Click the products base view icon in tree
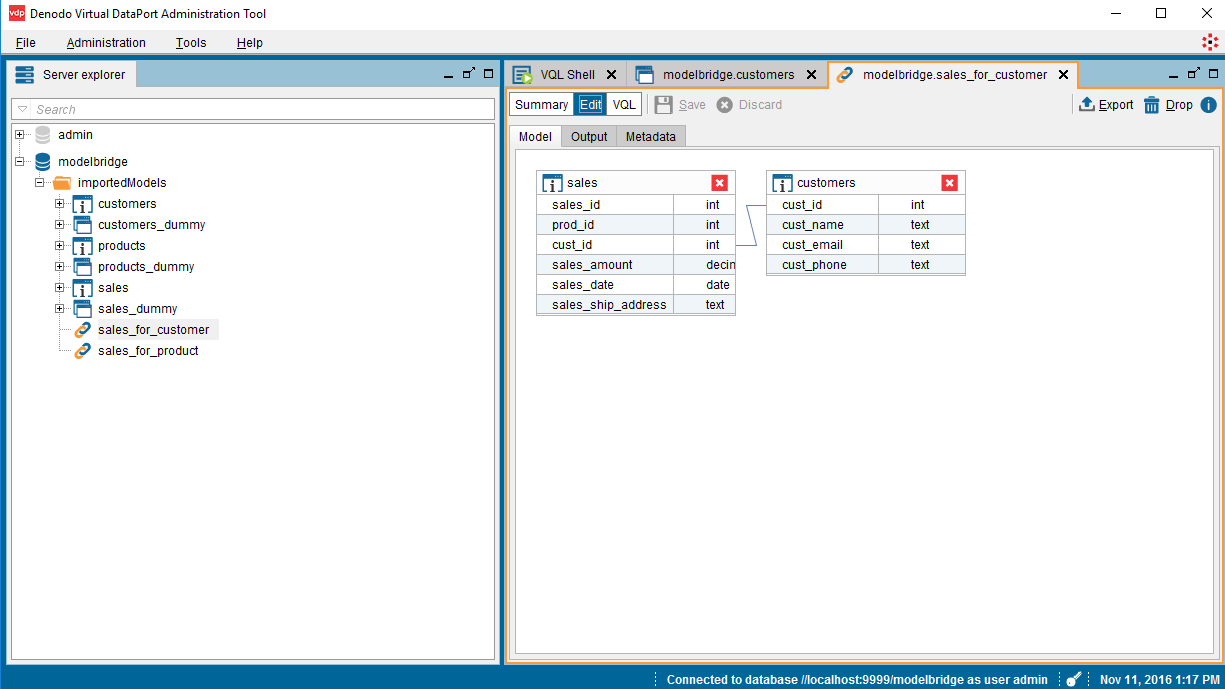This screenshot has height=689, width=1225. point(83,246)
